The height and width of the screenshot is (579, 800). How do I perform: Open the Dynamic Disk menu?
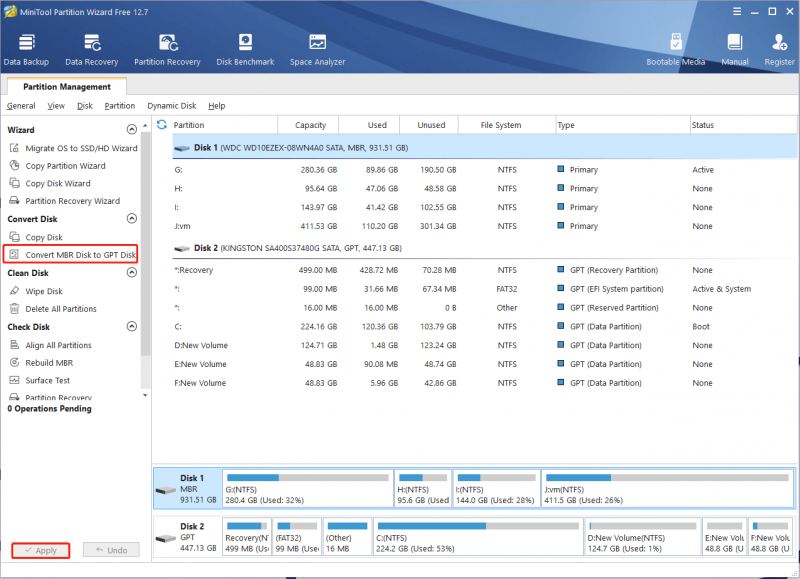(x=171, y=106)
